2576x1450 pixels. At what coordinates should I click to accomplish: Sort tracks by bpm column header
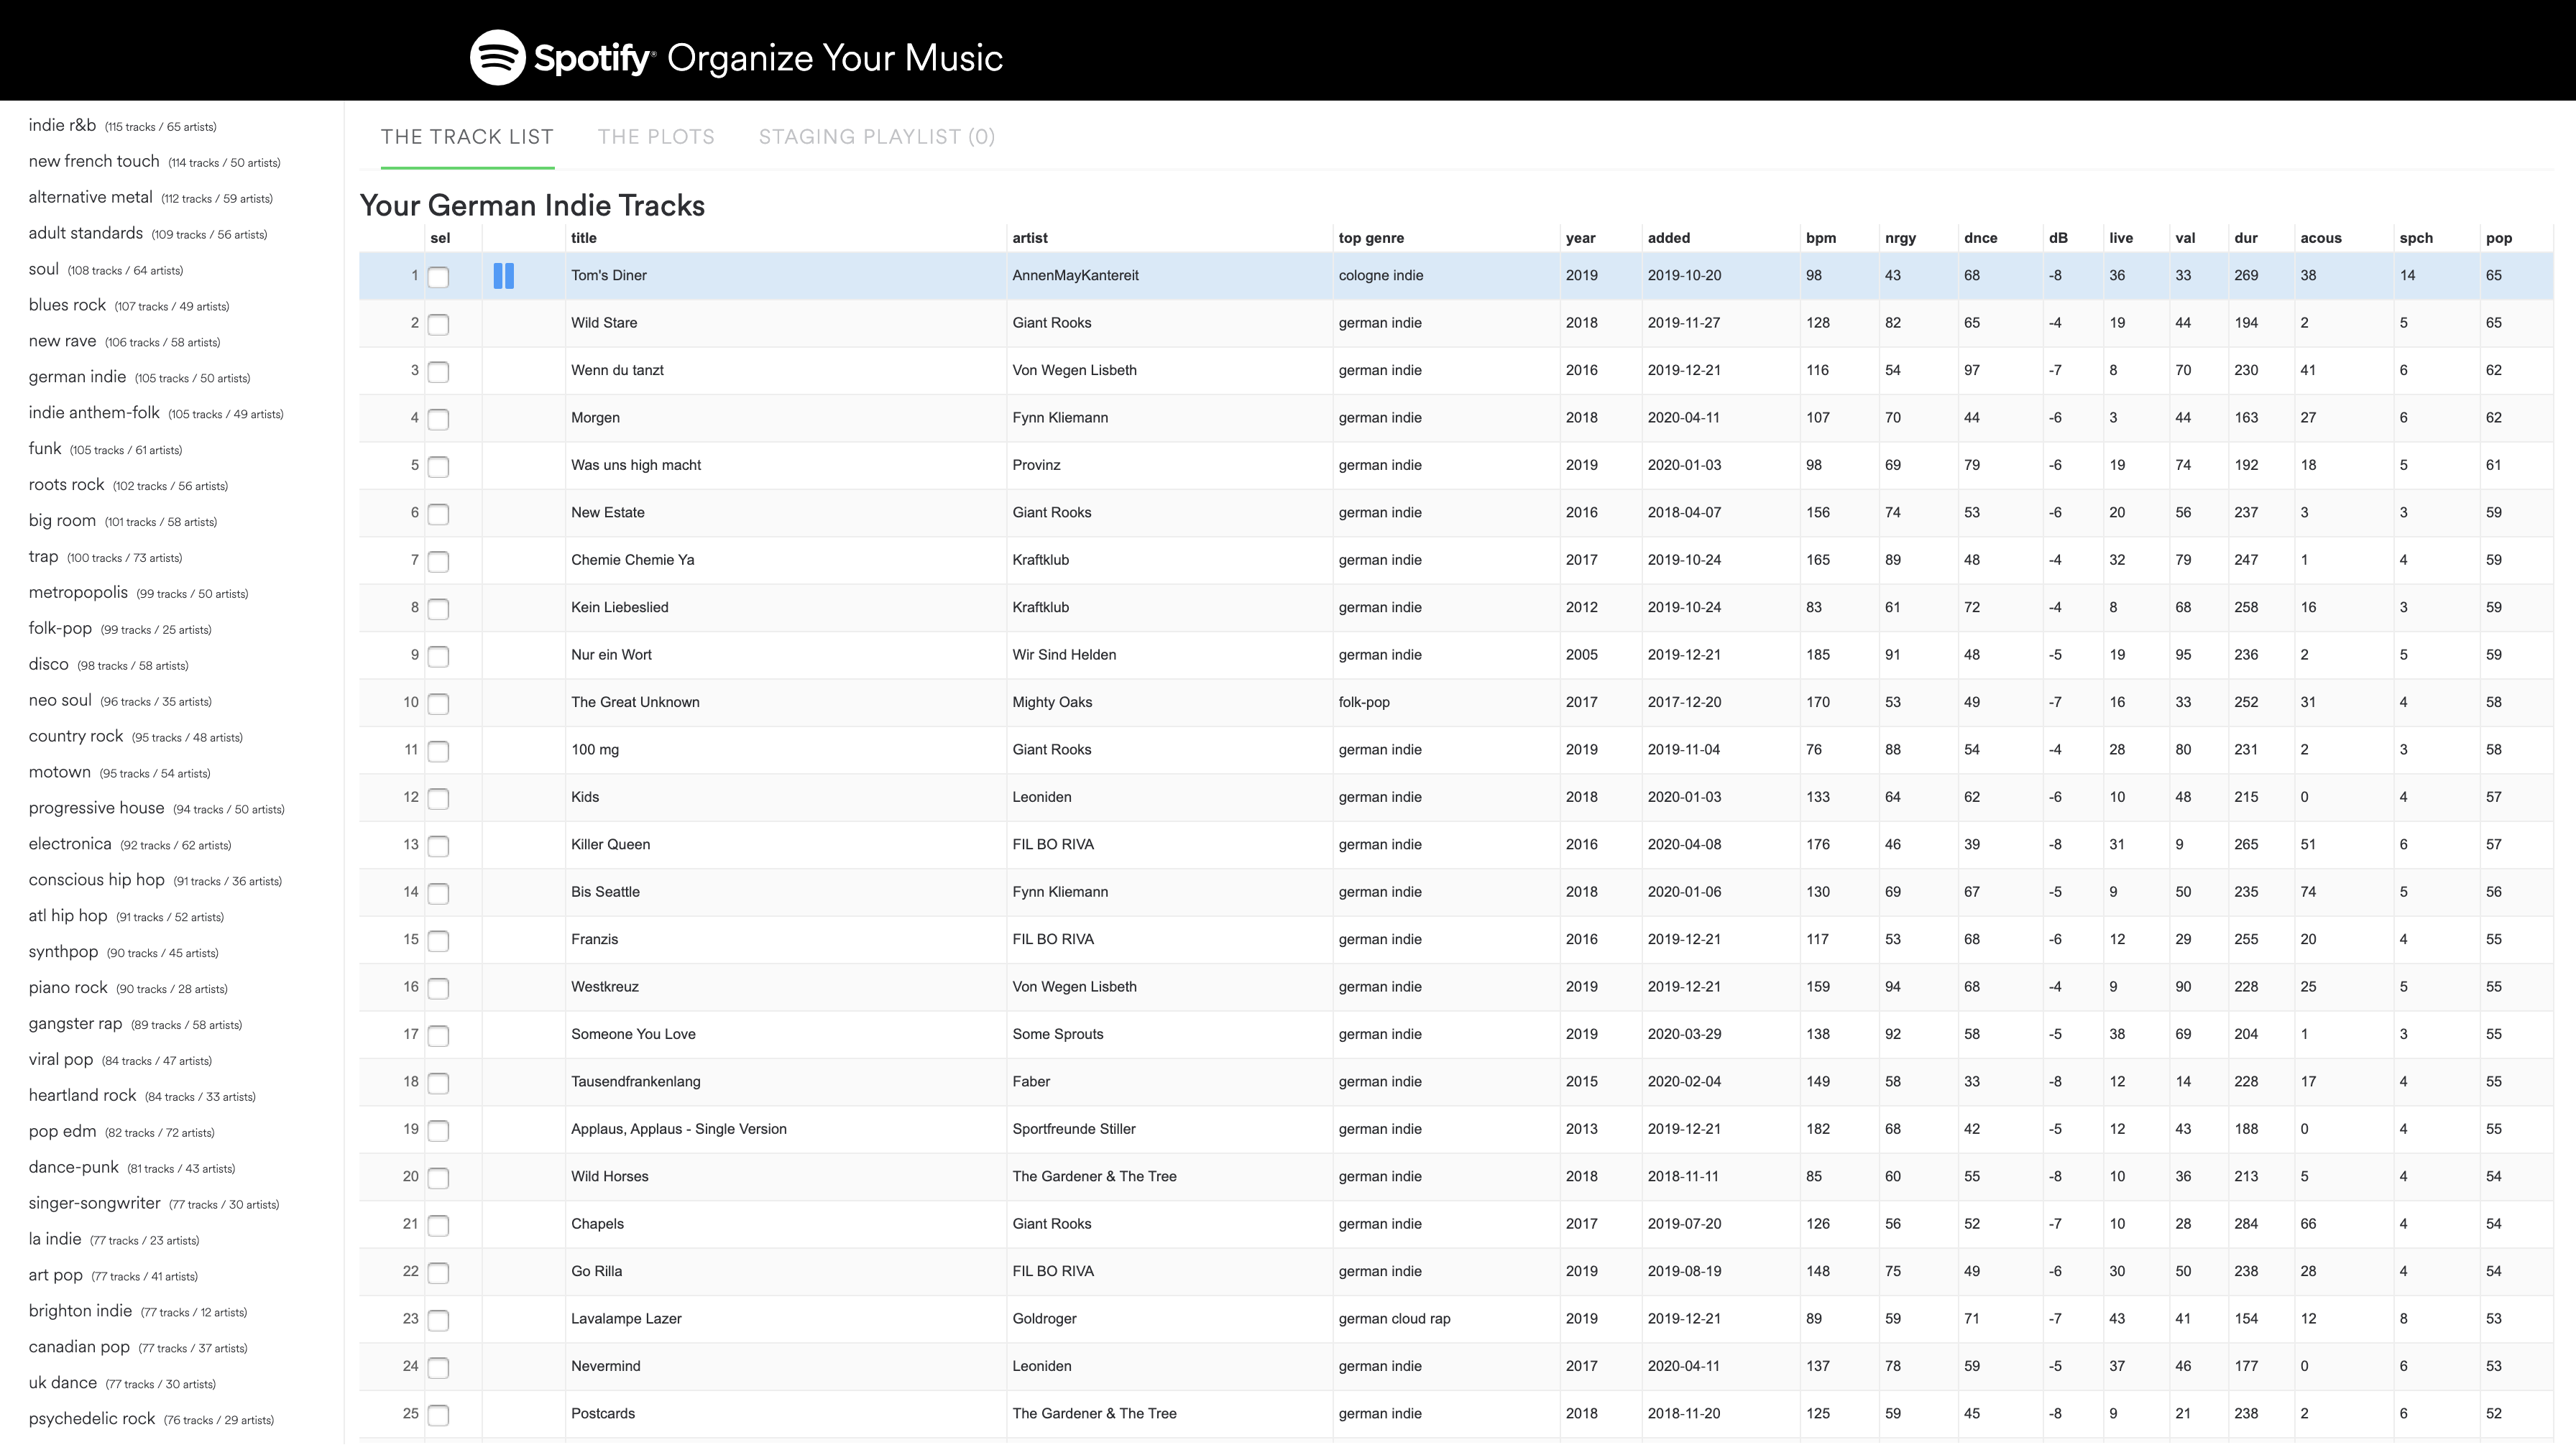click(x=1820, y=238)
